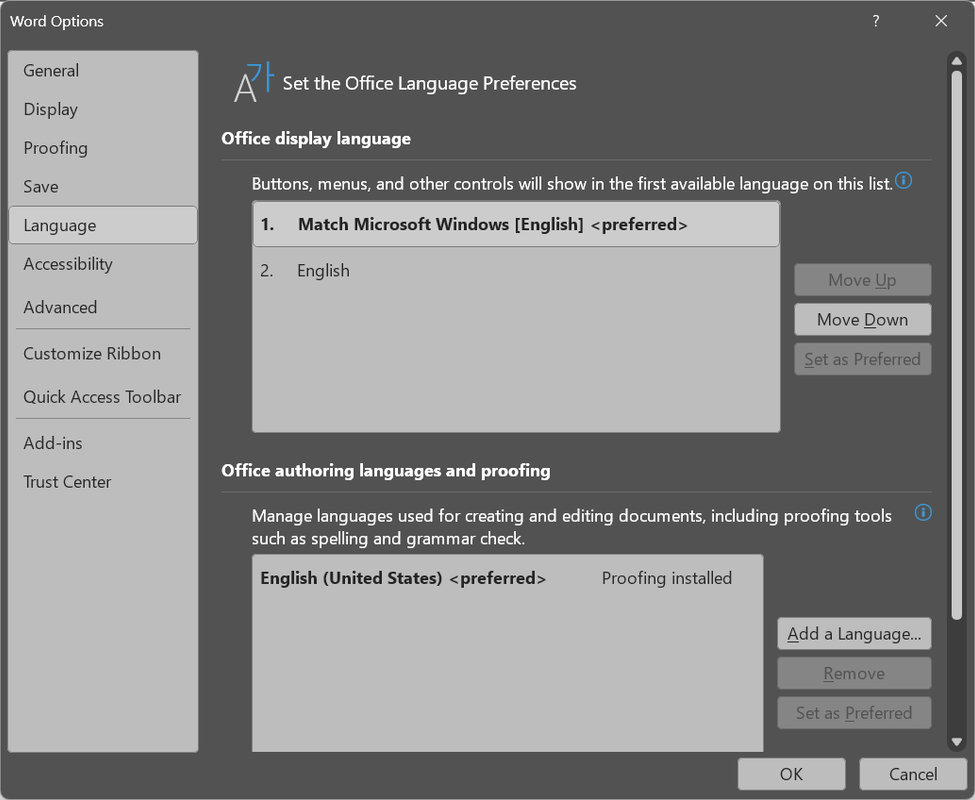Click the Proofing installed status text
This screenshot has height=800, width=975.
667,579
